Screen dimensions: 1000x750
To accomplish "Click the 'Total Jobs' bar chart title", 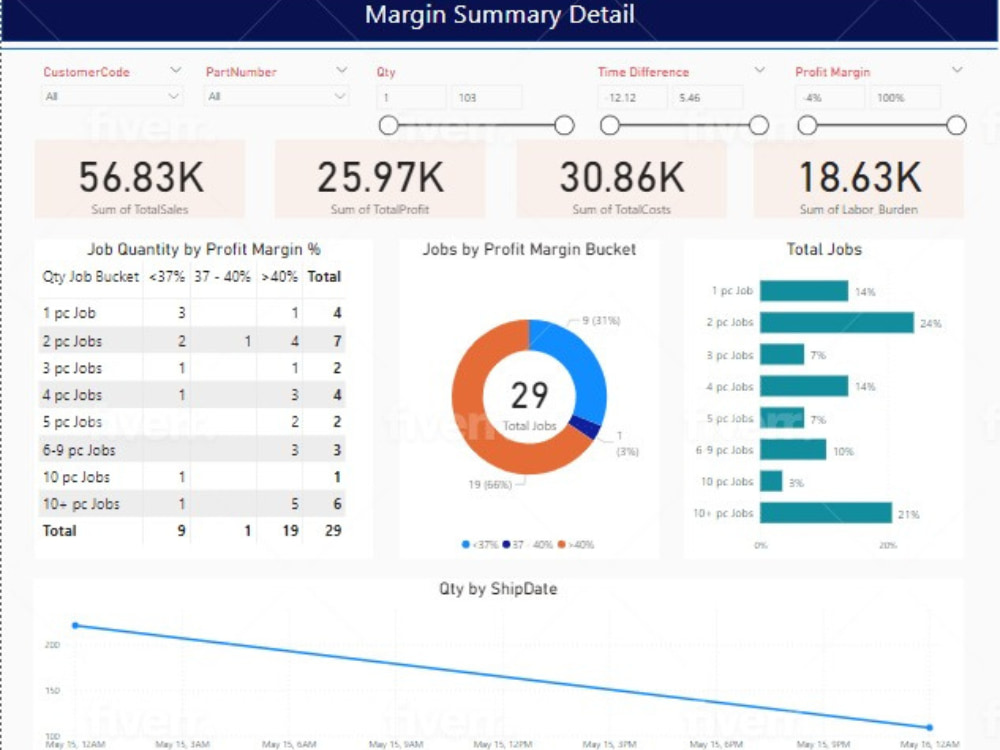I will (824, 249).
